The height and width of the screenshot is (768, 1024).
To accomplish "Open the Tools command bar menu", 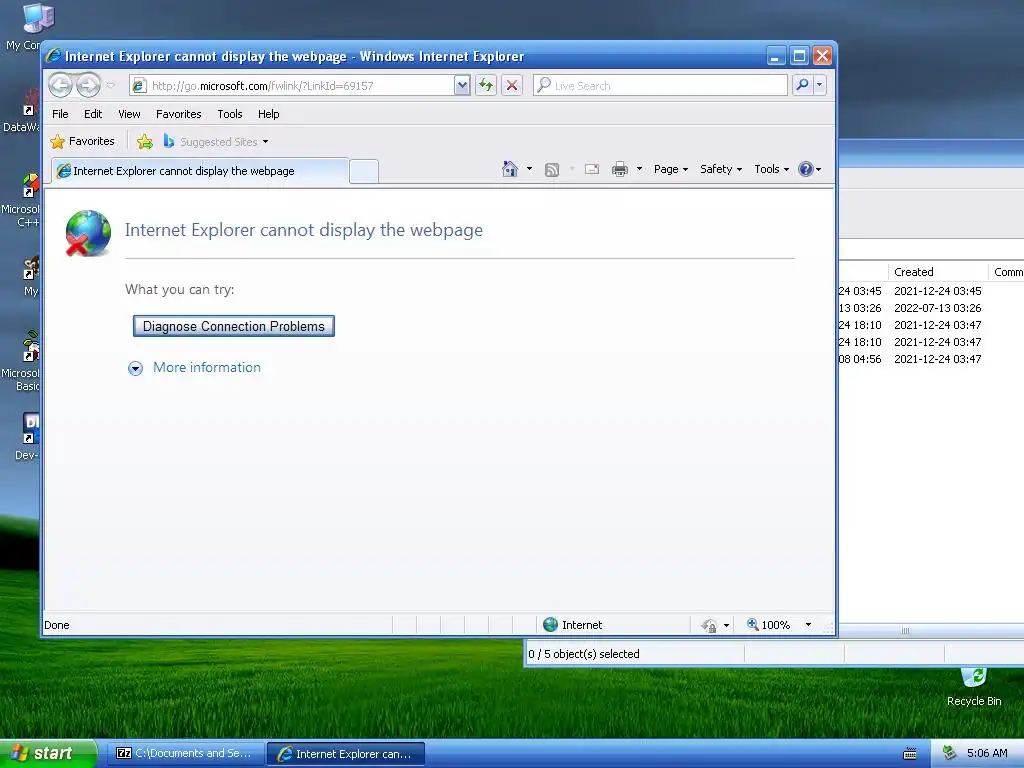I will pos(771,169).
